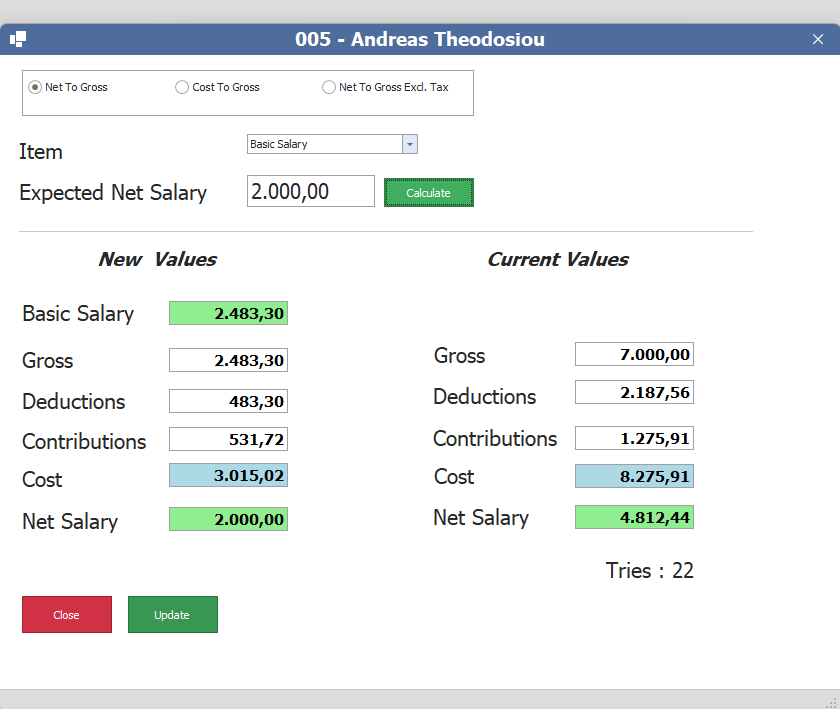Click the resize grip at bottom corner
The width and height of the screenshot is (840, 709).
(x=833, y=703)
